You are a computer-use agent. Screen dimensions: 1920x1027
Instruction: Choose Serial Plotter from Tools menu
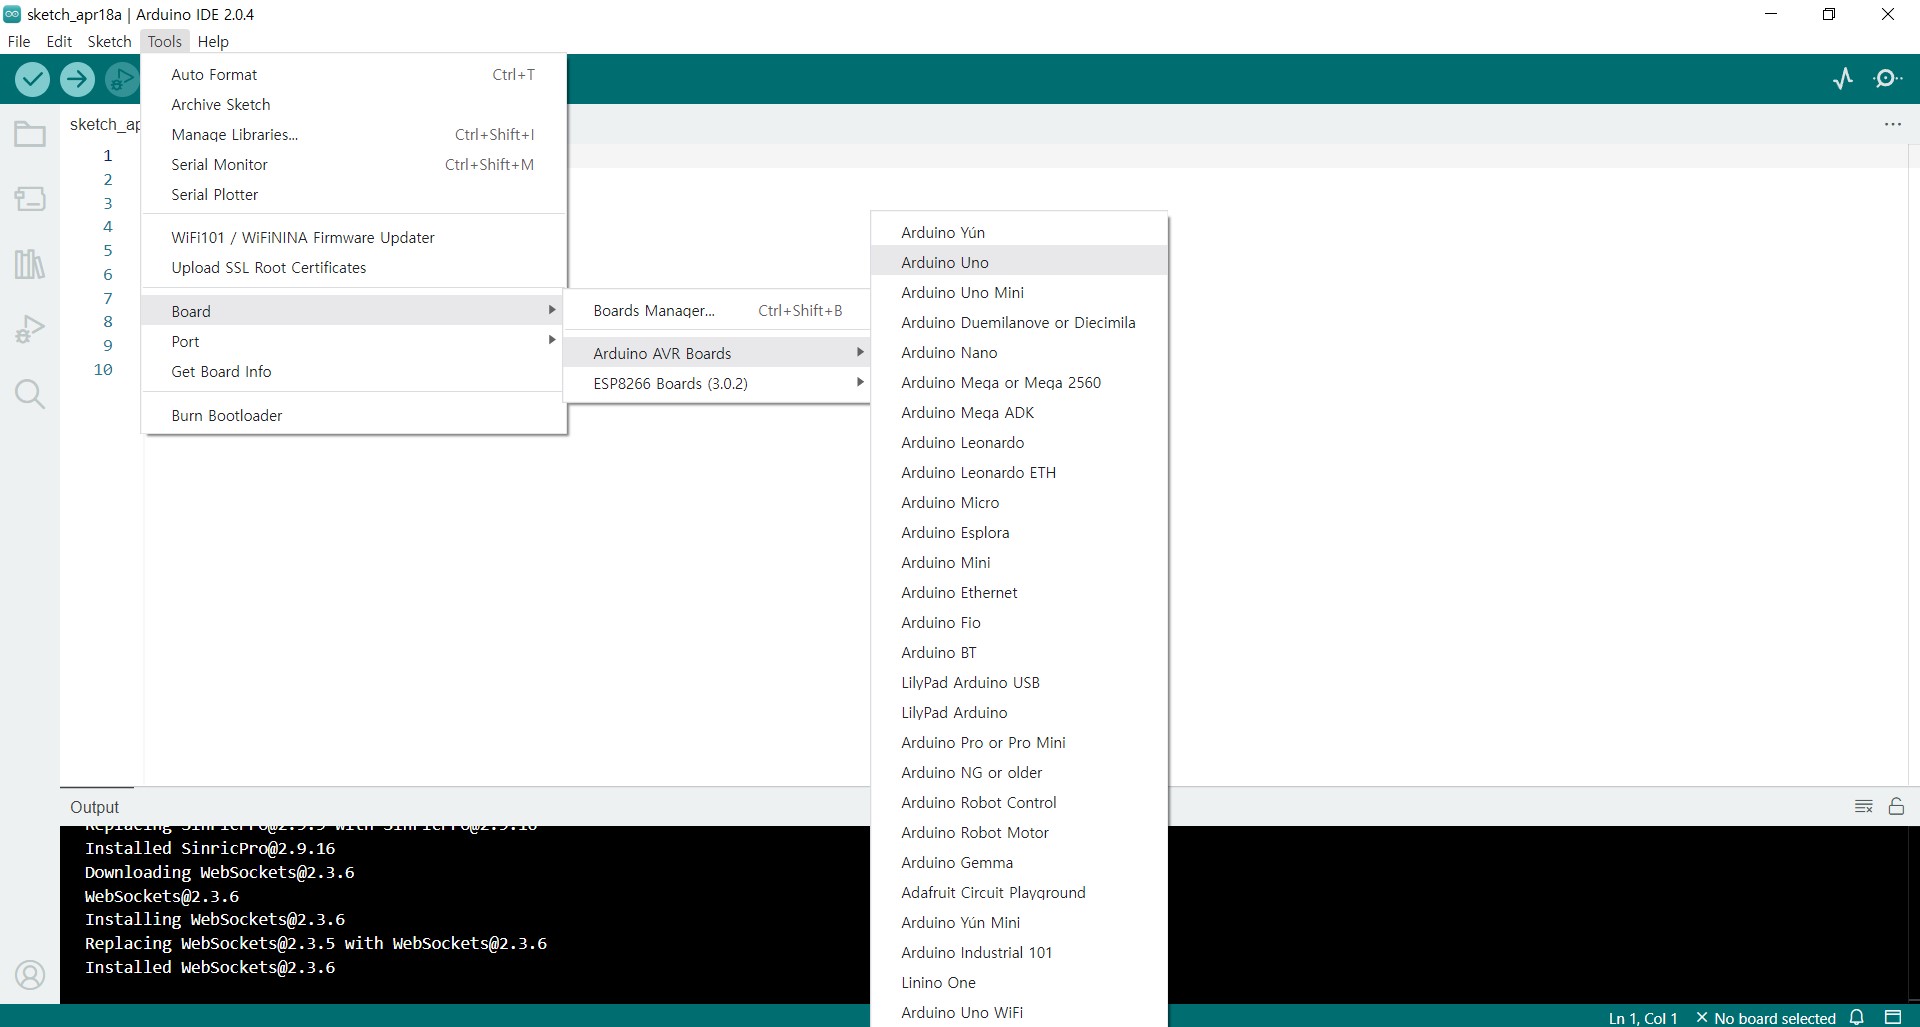(354, 194)
